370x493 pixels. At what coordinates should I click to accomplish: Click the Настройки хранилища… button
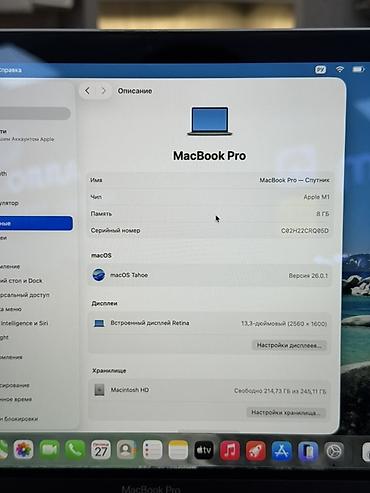(286, 413)
